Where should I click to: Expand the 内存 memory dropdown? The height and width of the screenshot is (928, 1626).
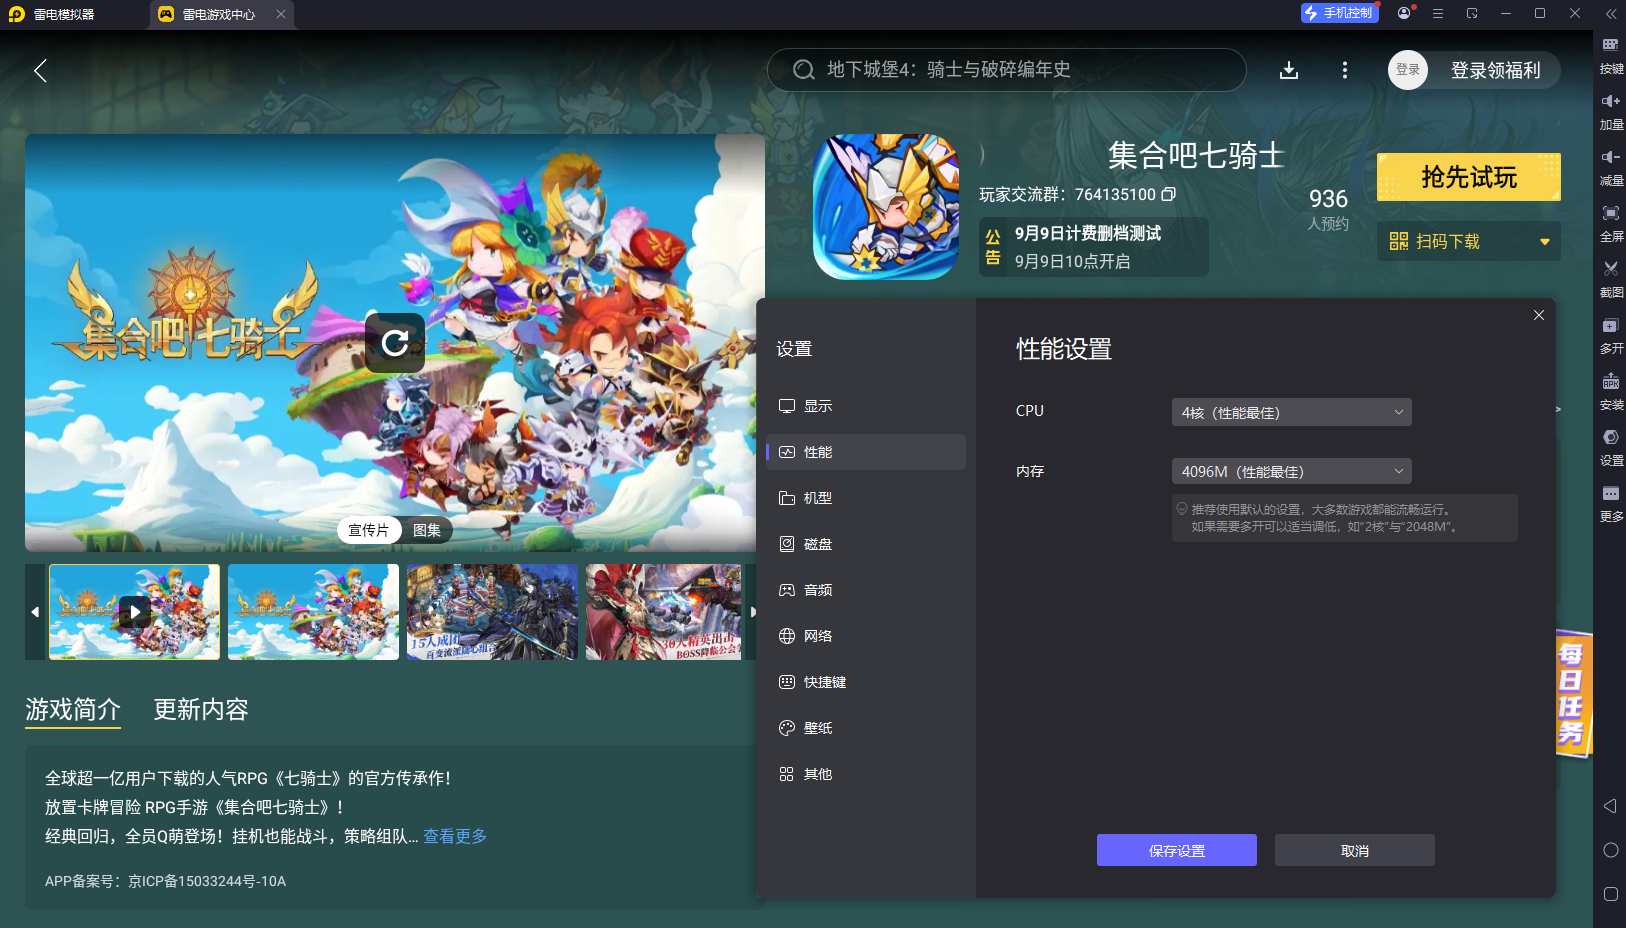(x=1291, y=471)
